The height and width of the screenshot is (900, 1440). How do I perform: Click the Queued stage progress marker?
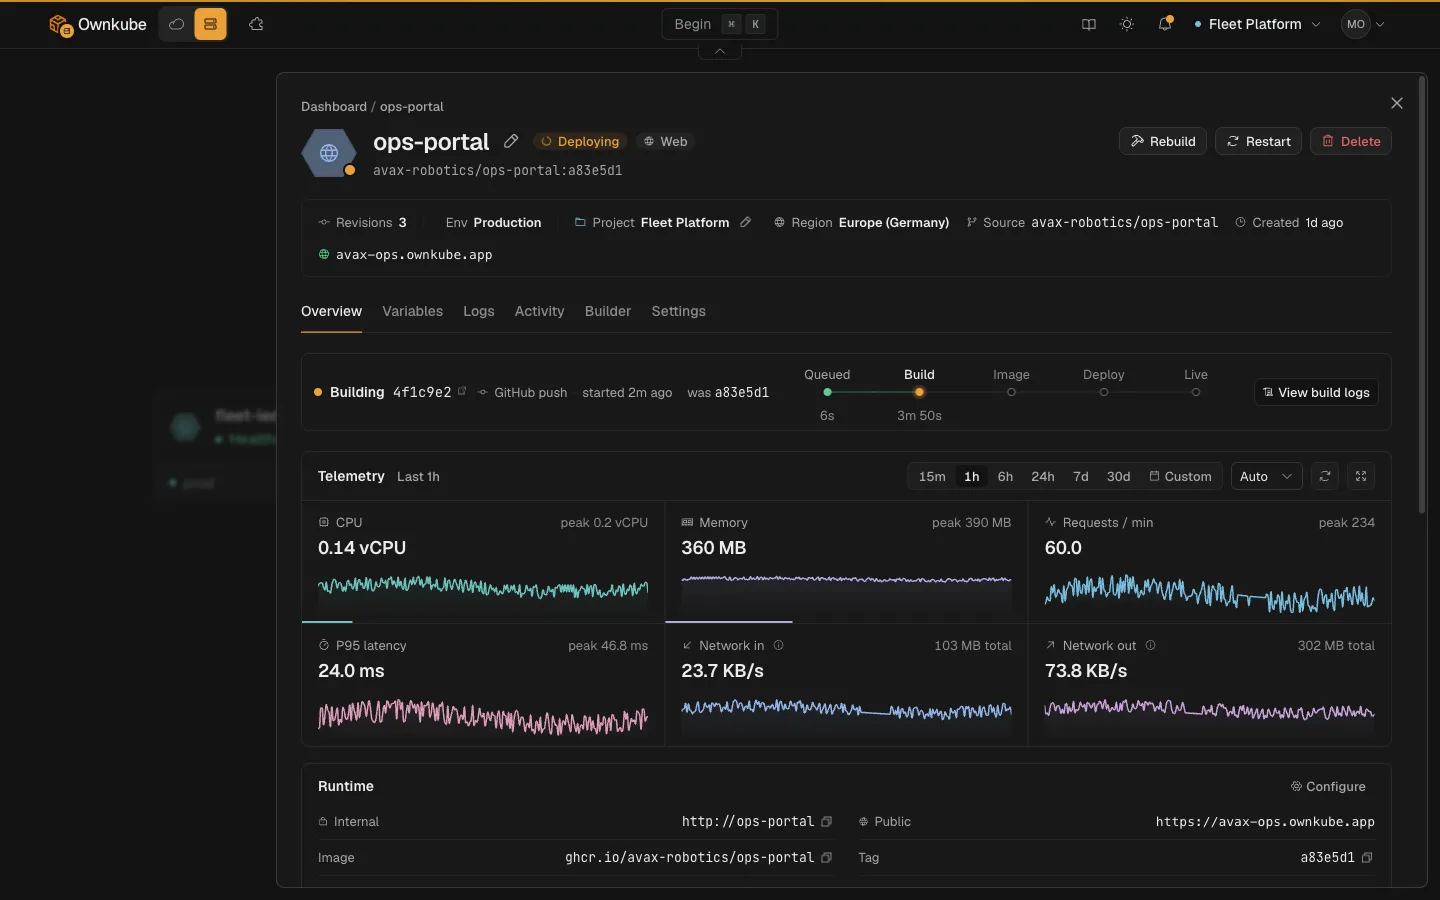tap(827, 392)
